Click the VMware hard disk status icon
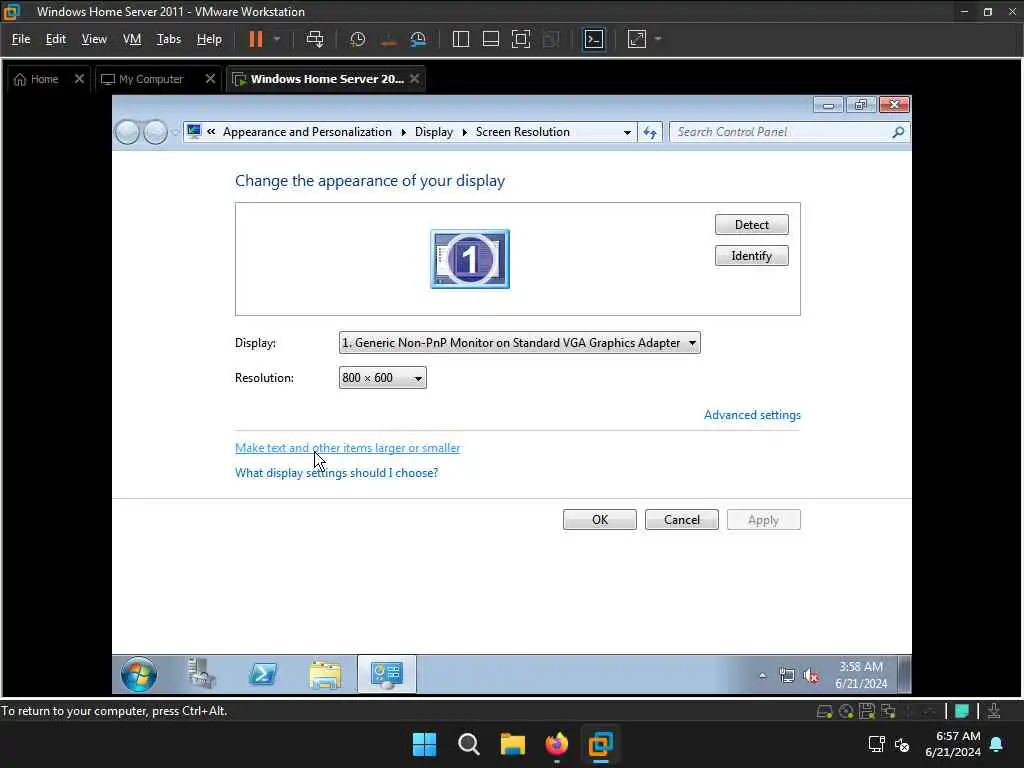 824,711
